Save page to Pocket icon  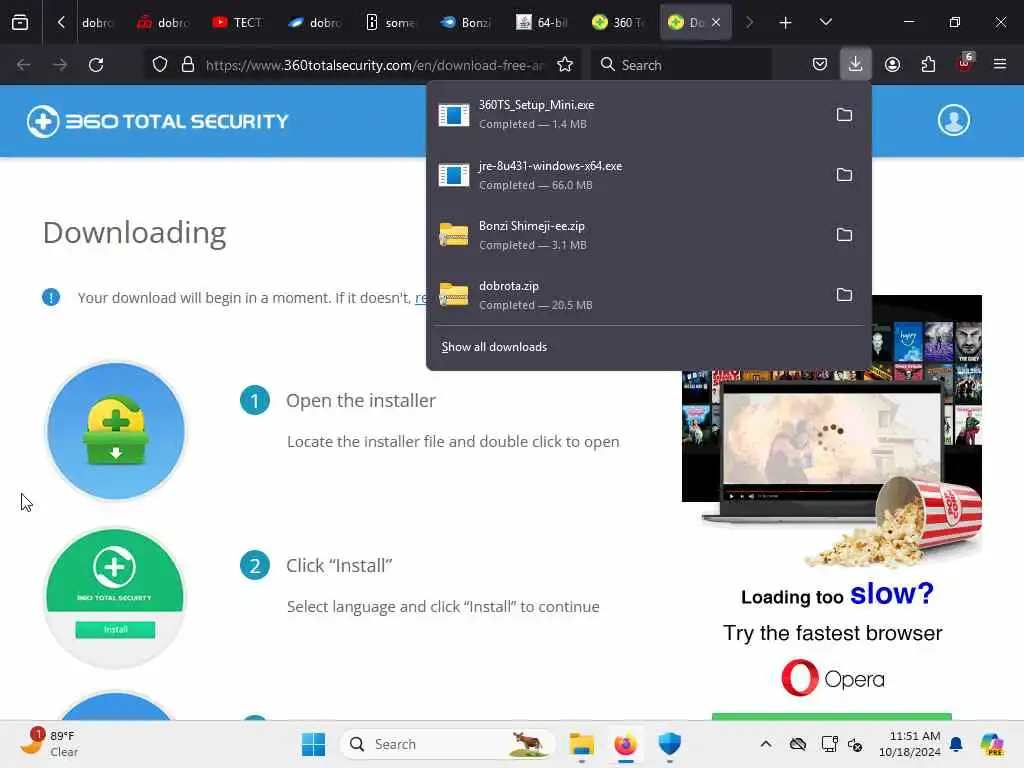point(820,64)
